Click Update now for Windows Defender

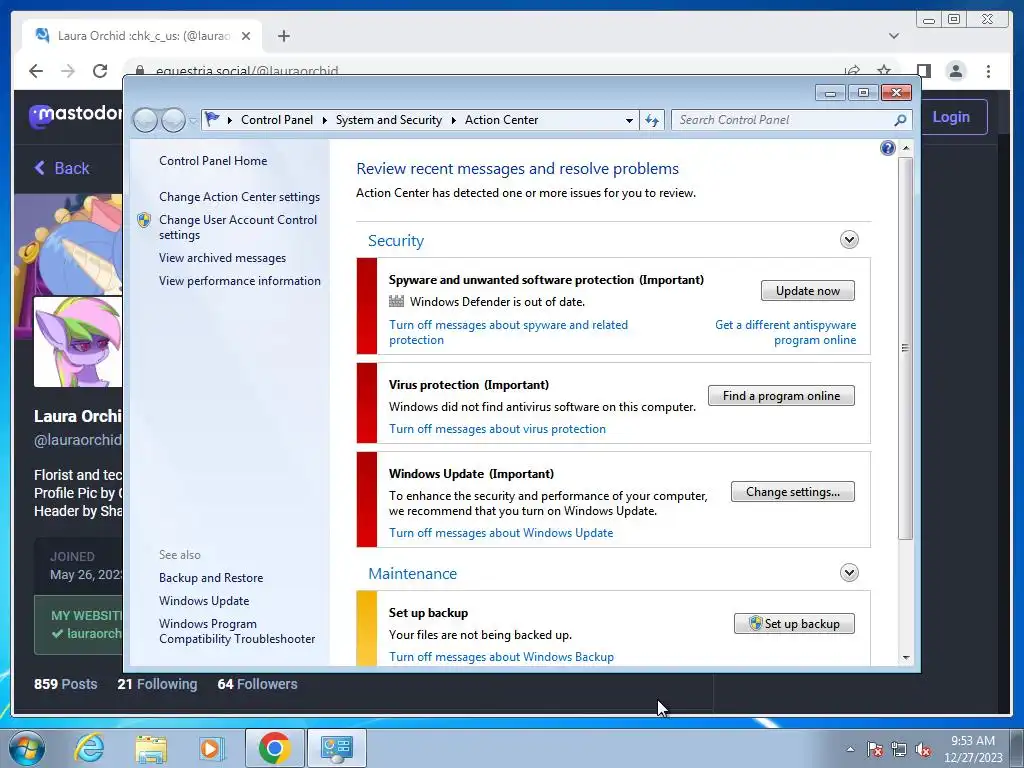(x=808, y=291)
